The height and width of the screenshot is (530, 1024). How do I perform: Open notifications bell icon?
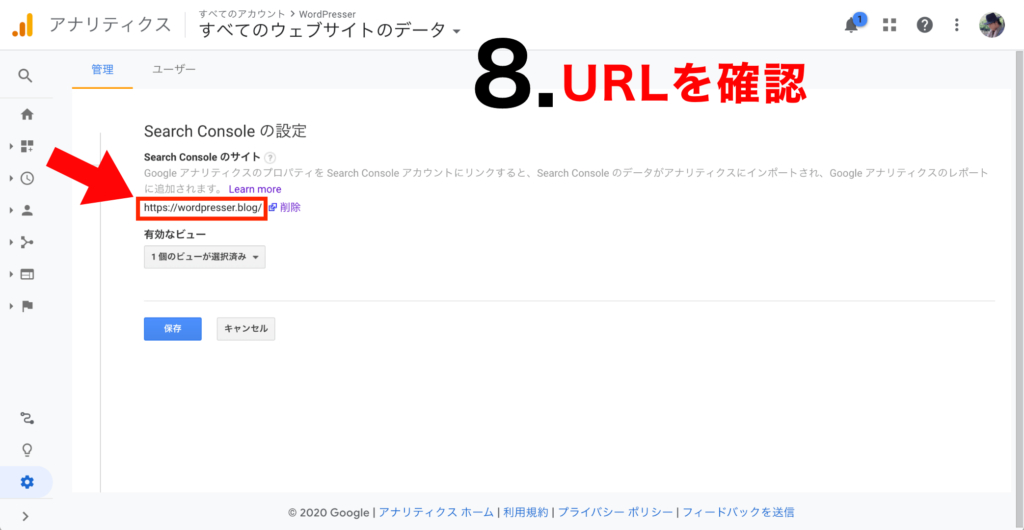point(852,25)
